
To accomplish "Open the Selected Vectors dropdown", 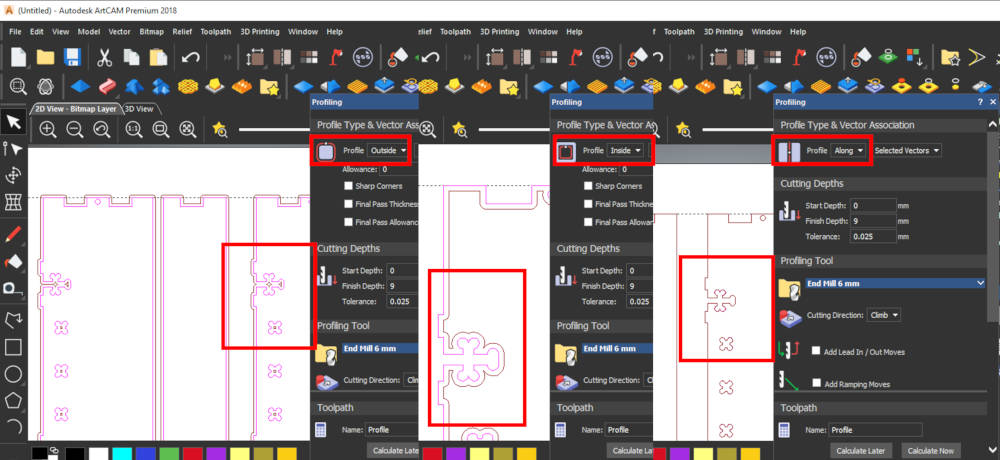I will [x=907, y=151].
